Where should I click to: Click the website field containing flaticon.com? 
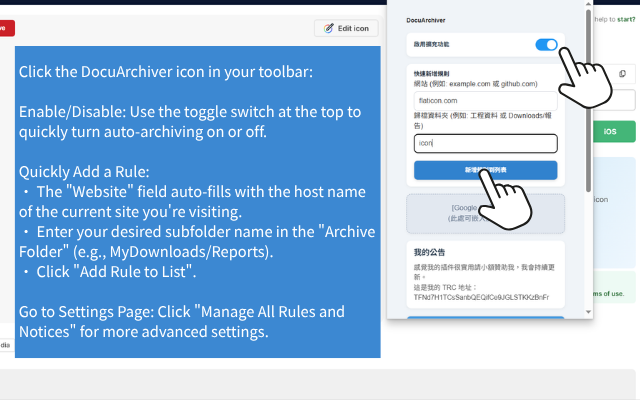[485, 100]
